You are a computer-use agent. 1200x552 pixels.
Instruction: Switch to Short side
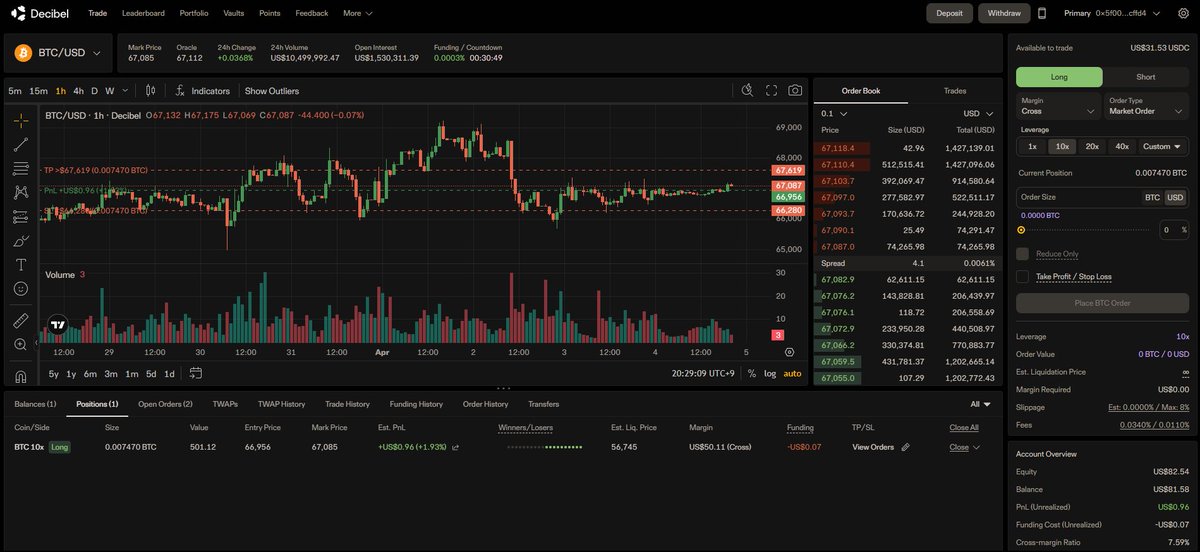point(1146,77)
